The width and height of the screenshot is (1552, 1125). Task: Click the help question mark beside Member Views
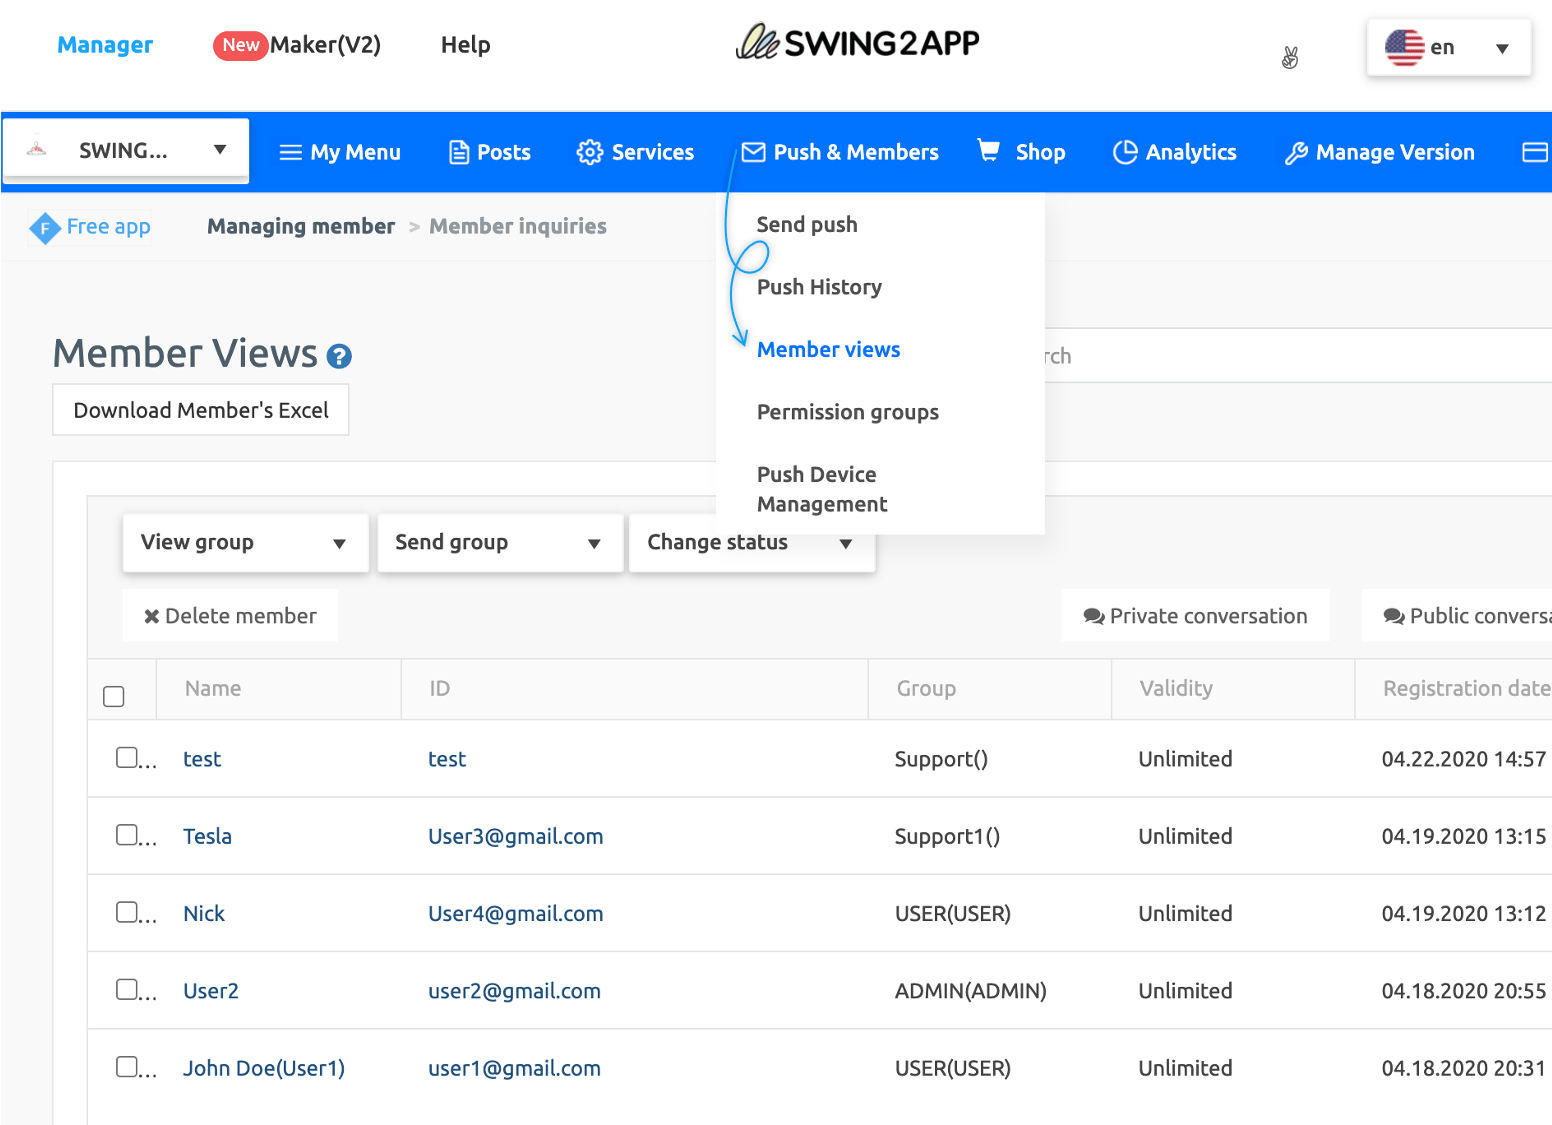click(339, 356)
